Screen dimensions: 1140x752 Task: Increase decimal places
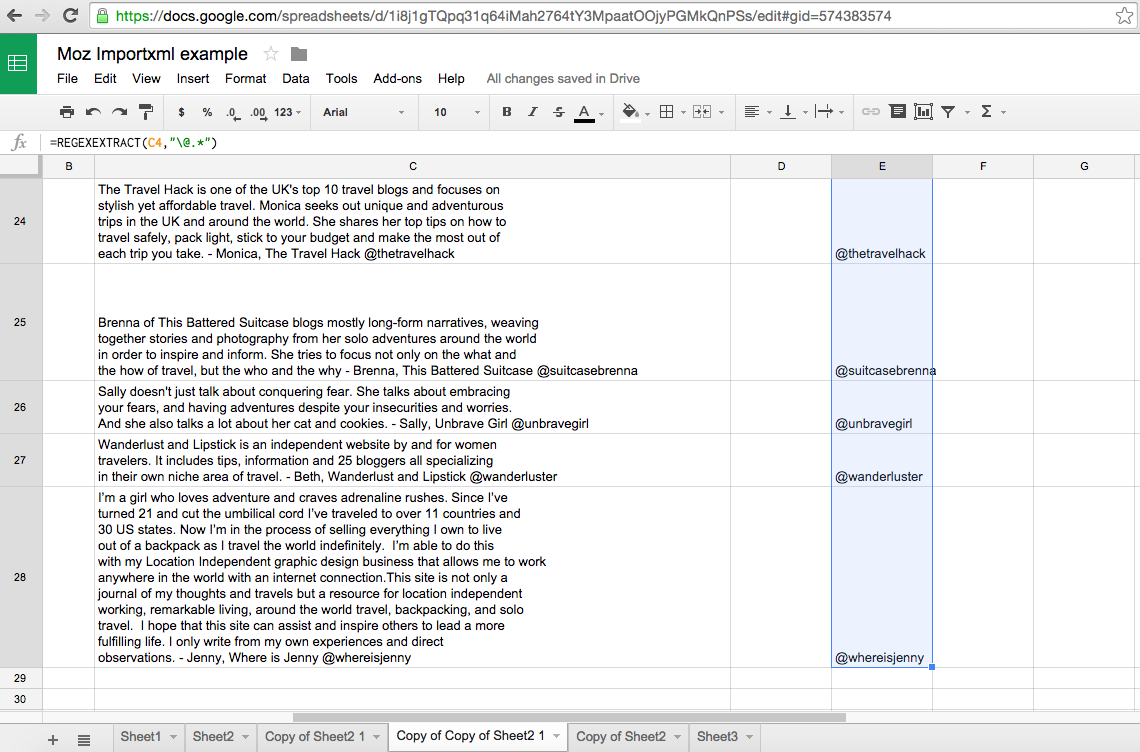[x=258, y=113]
